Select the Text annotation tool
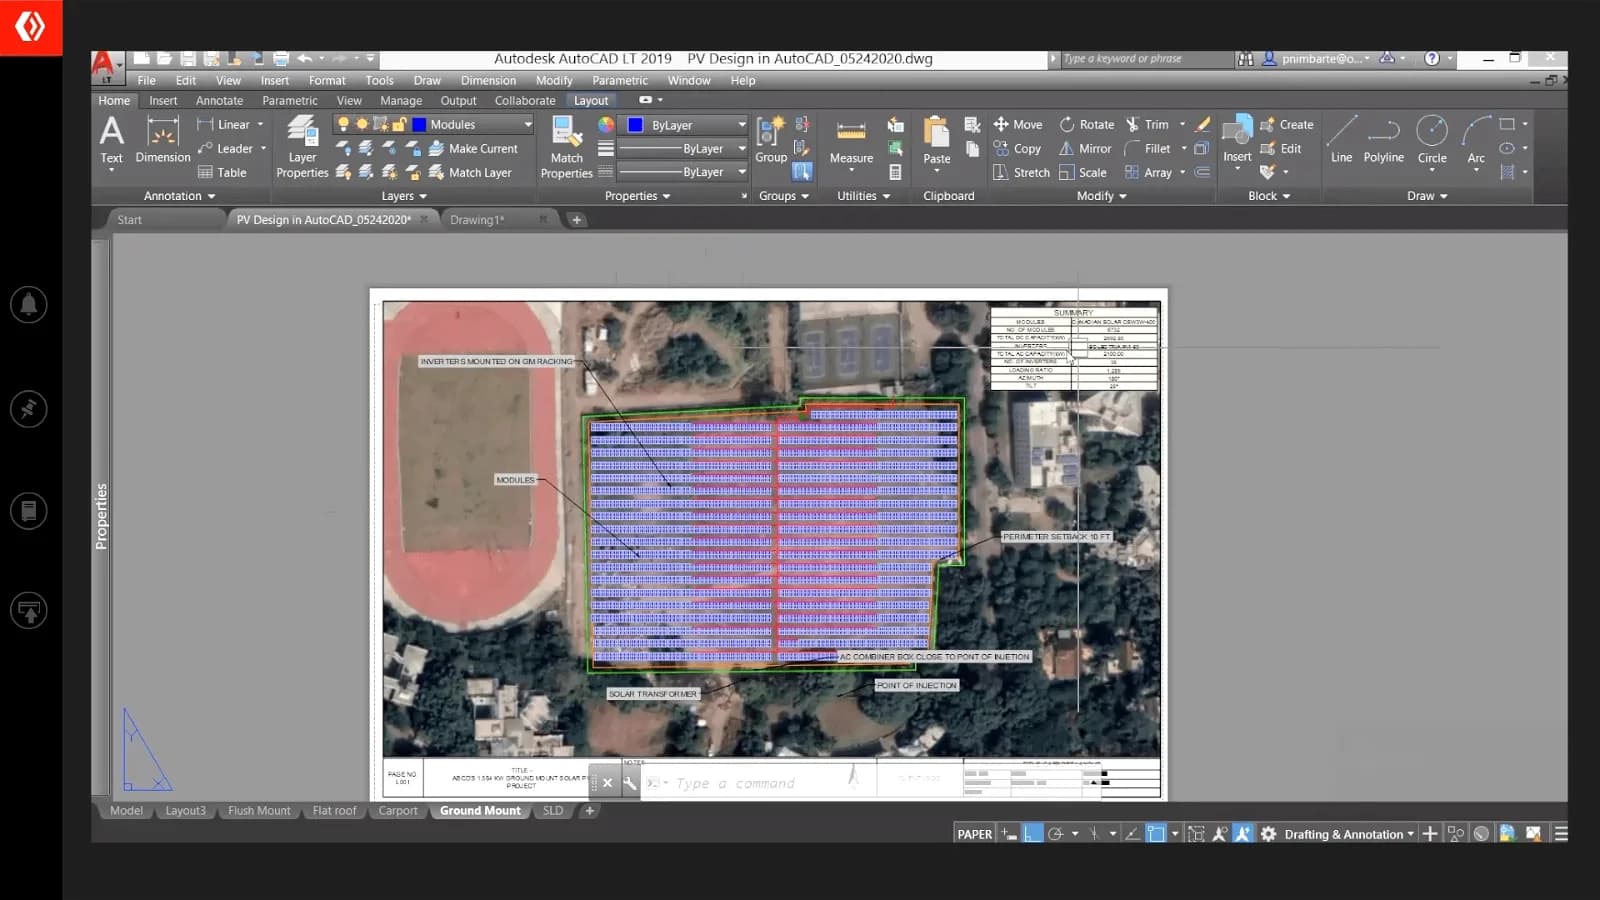Viewport: 1600px width, 900px height. point(111,140)
